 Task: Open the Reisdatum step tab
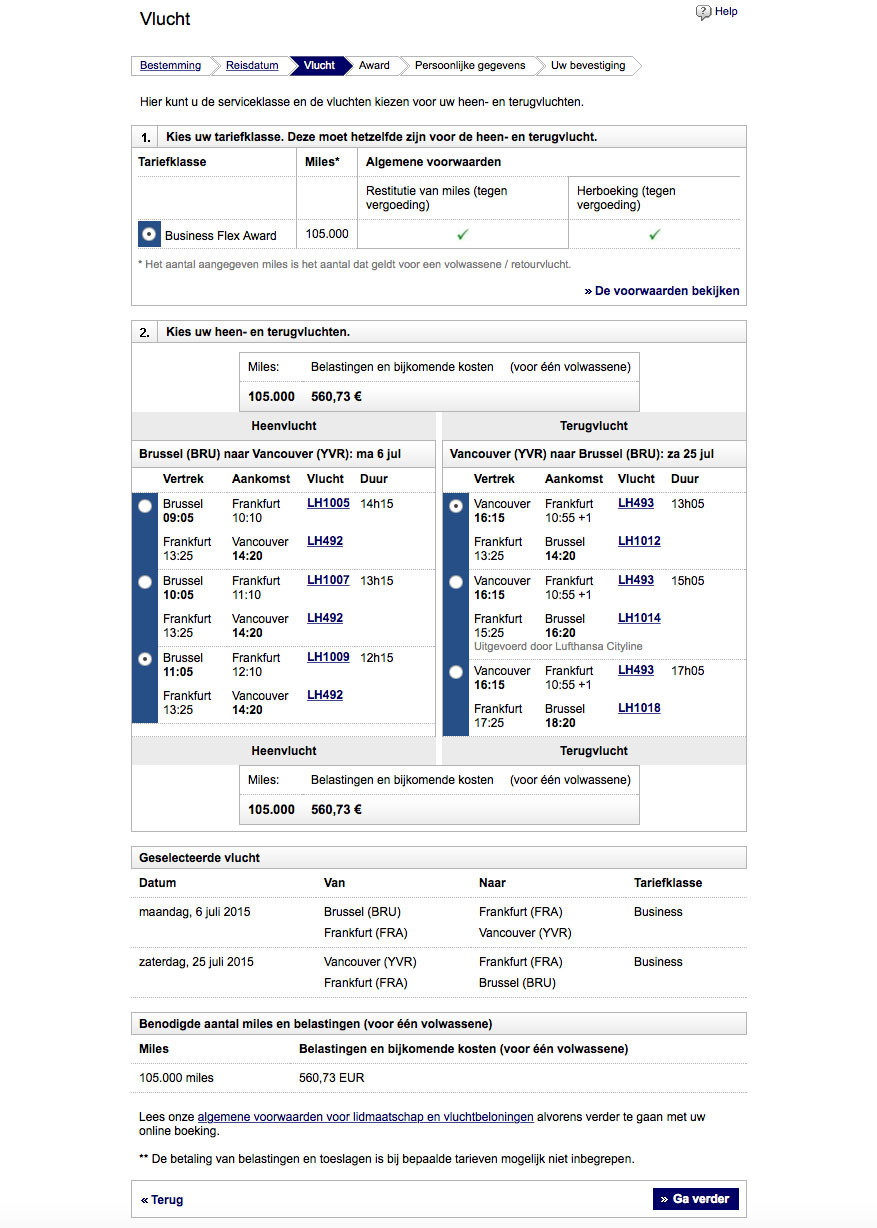[252, 66]
